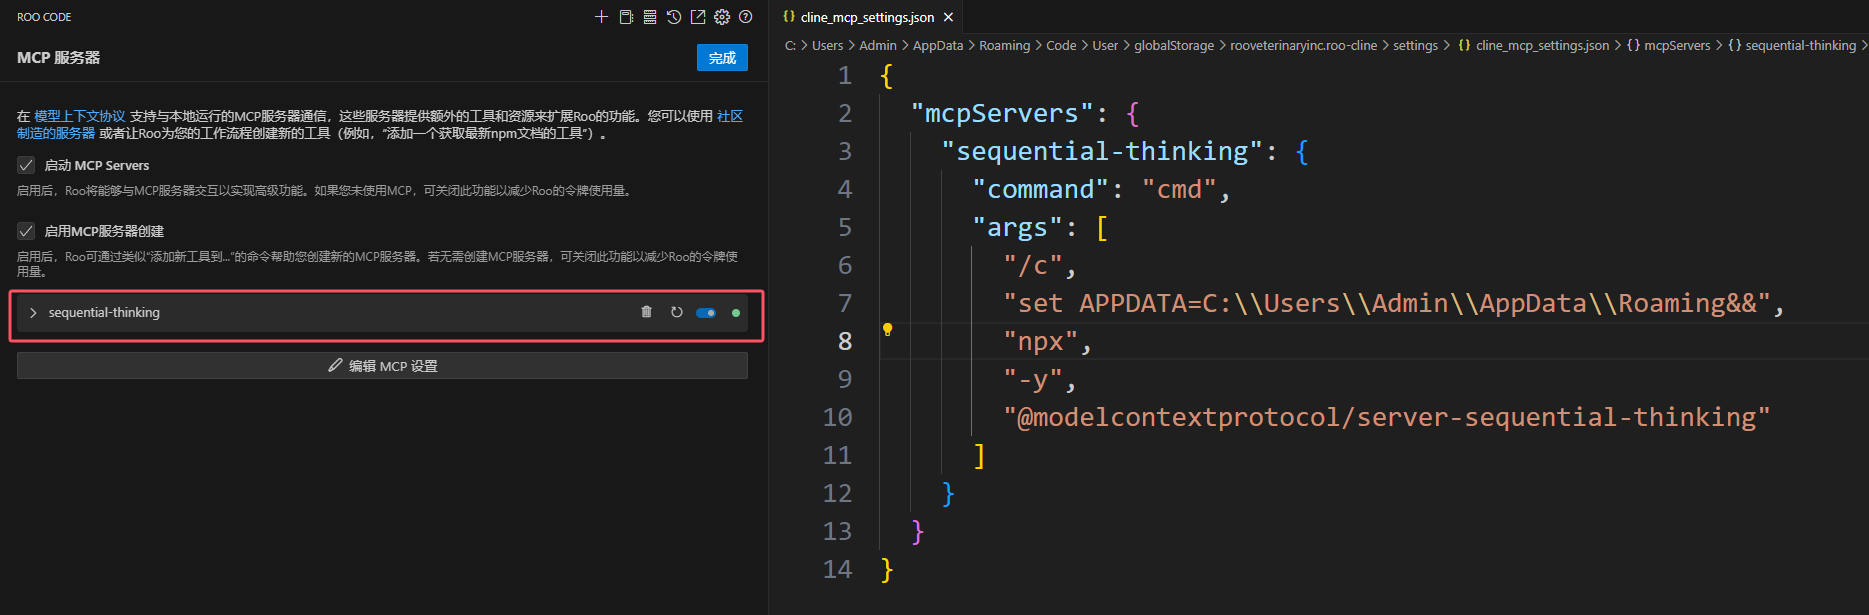The image size is (1869, 615).
Task: Close the cline_mcp_settings.json tab
Action: [x=948, y=17]
